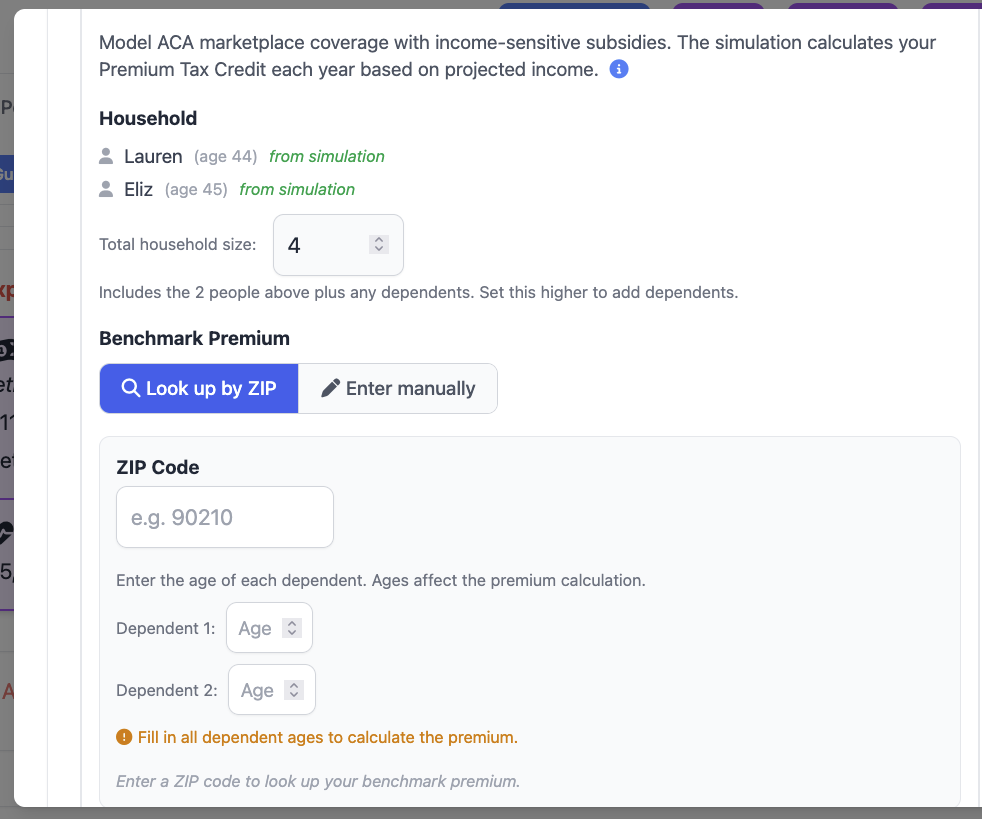Click the orange warning icon about dependent ages
This screenshot has width=982, height=819.
pyautogui.click(x=124, y=738)
